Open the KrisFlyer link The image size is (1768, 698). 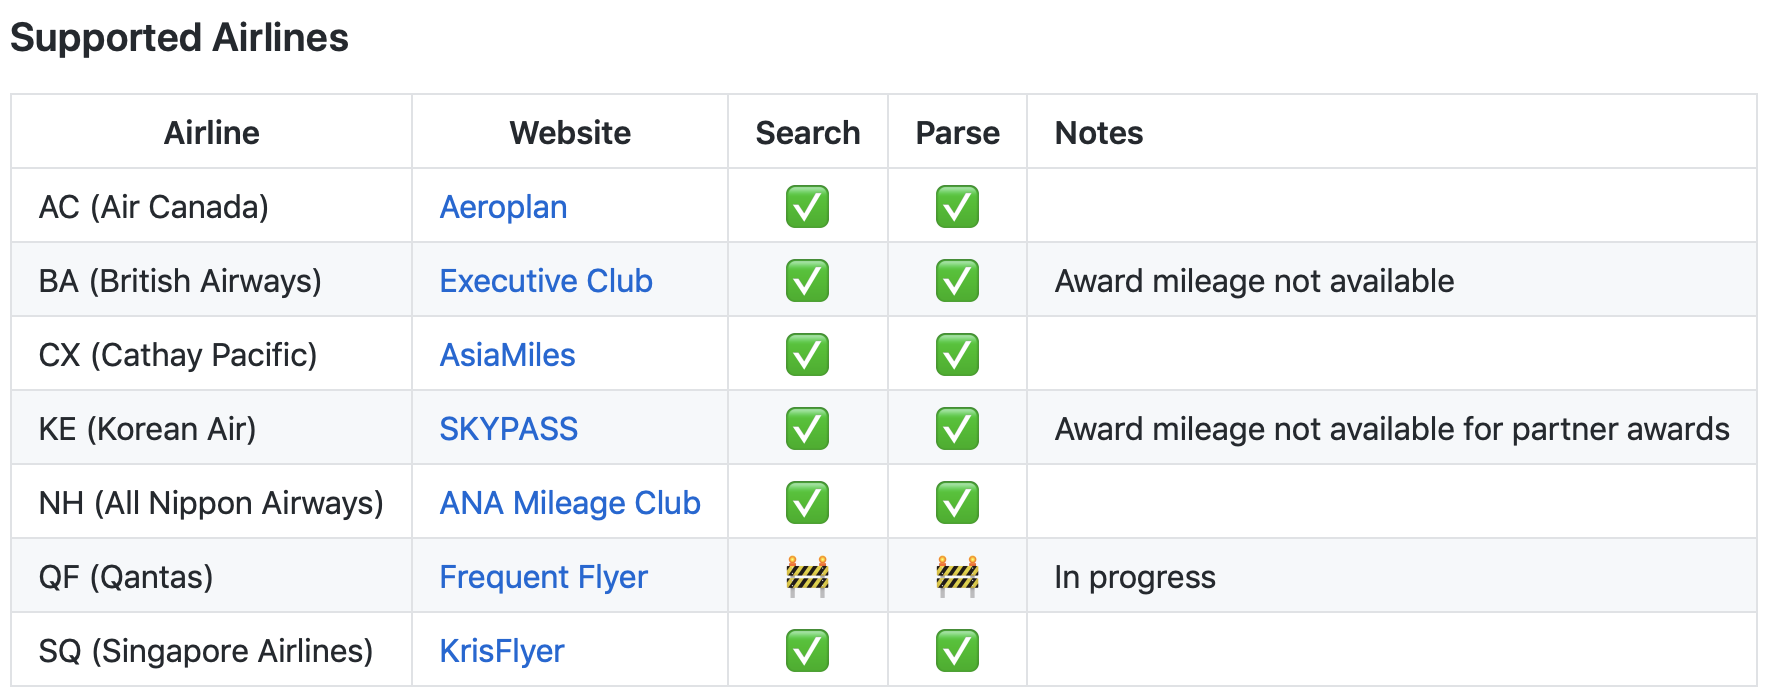(x=502, y=651)
